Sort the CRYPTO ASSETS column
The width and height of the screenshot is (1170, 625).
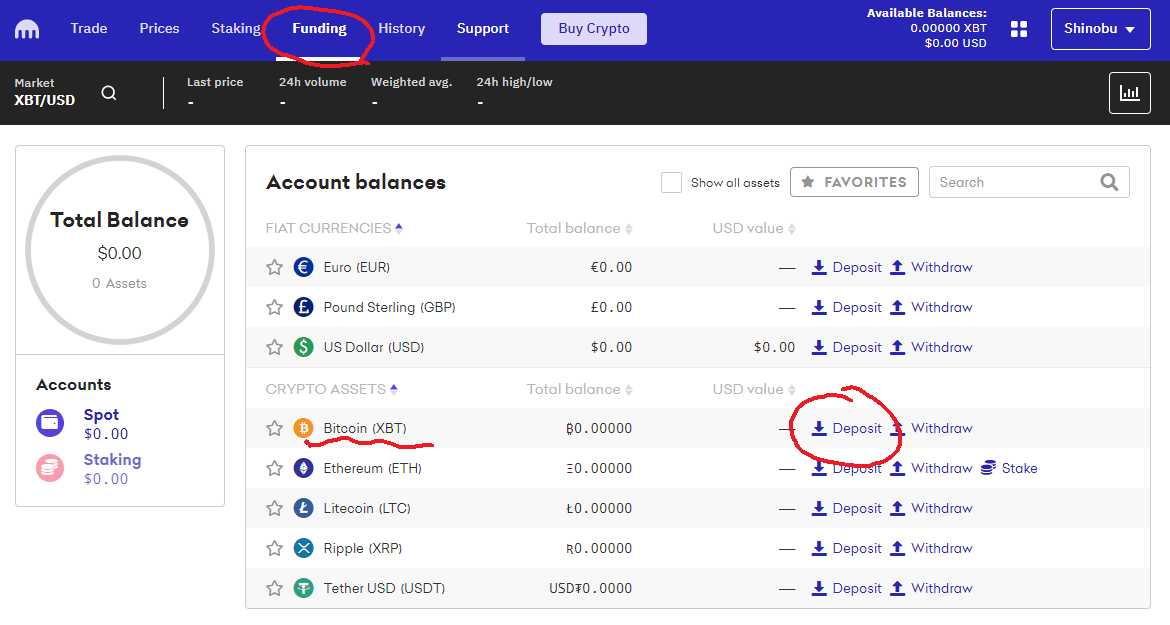click(x=394, y=388)
